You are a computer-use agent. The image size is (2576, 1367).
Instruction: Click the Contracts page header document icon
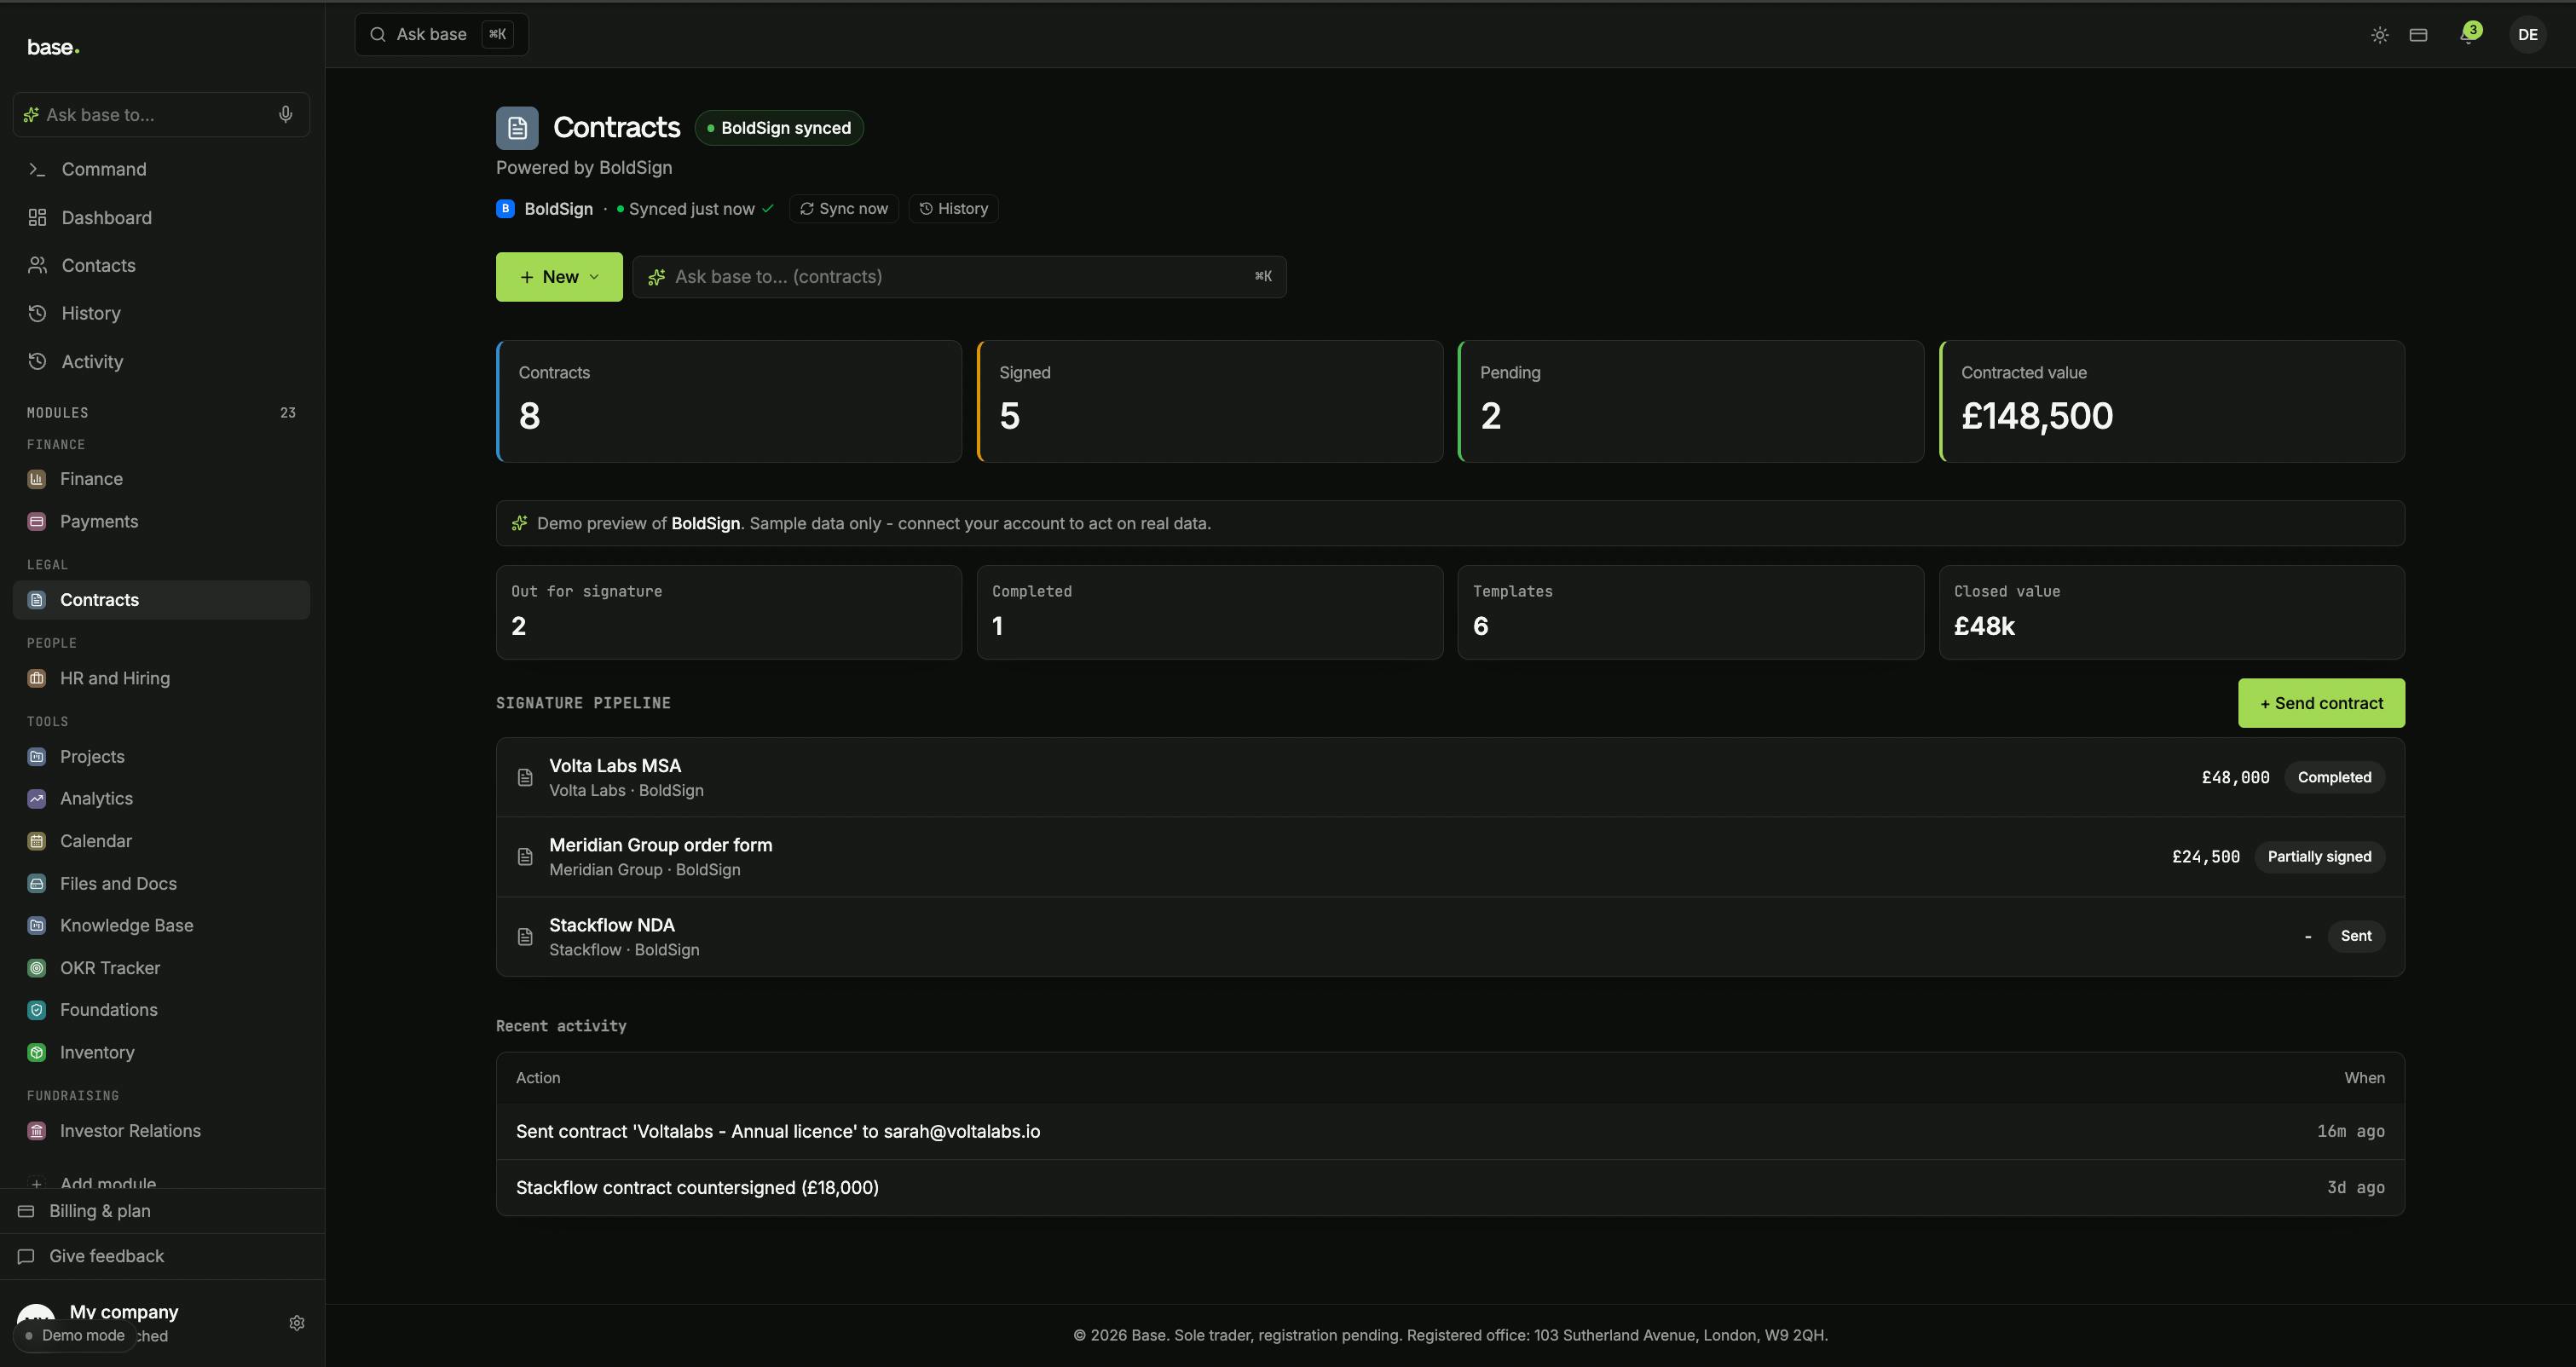[x=517, y=128]
